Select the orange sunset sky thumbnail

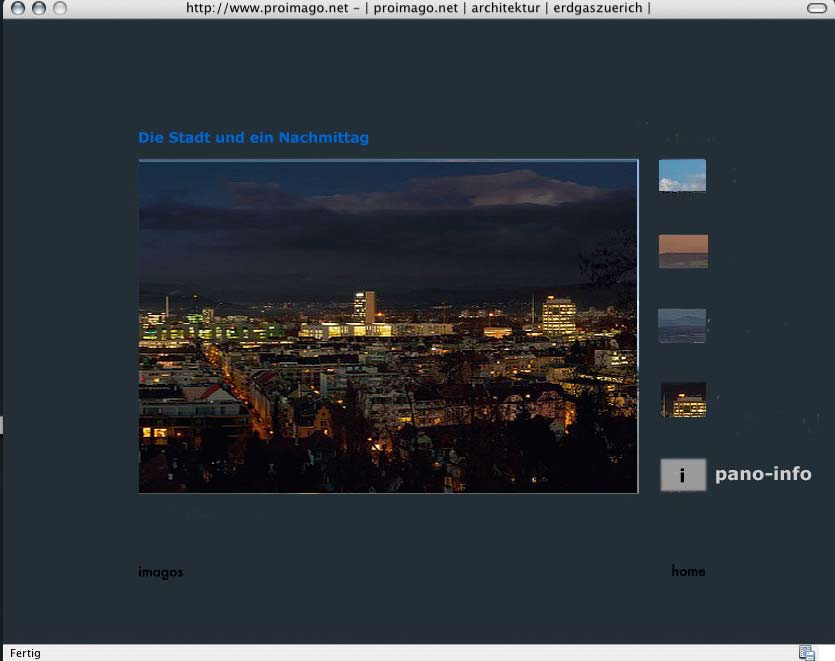[683, 251]
